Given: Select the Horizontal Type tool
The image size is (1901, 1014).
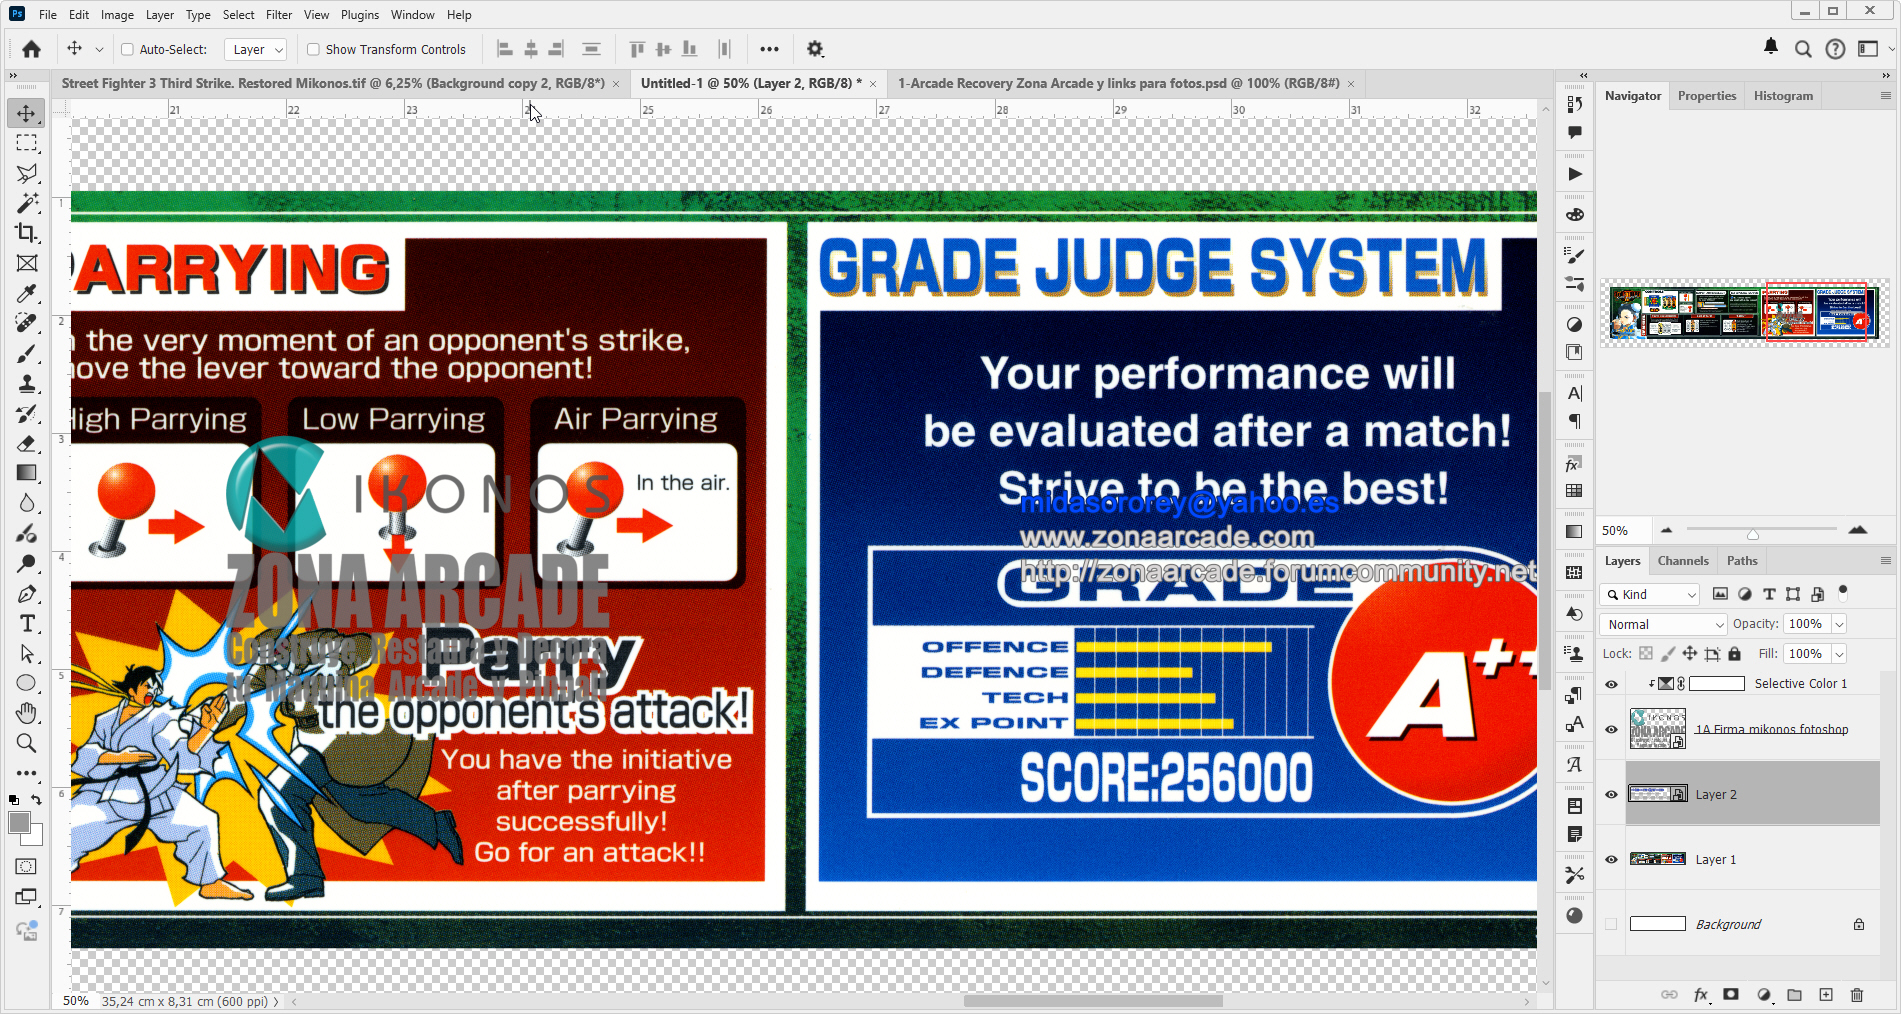Looking at the screenshot, I should tap(27, 623).
